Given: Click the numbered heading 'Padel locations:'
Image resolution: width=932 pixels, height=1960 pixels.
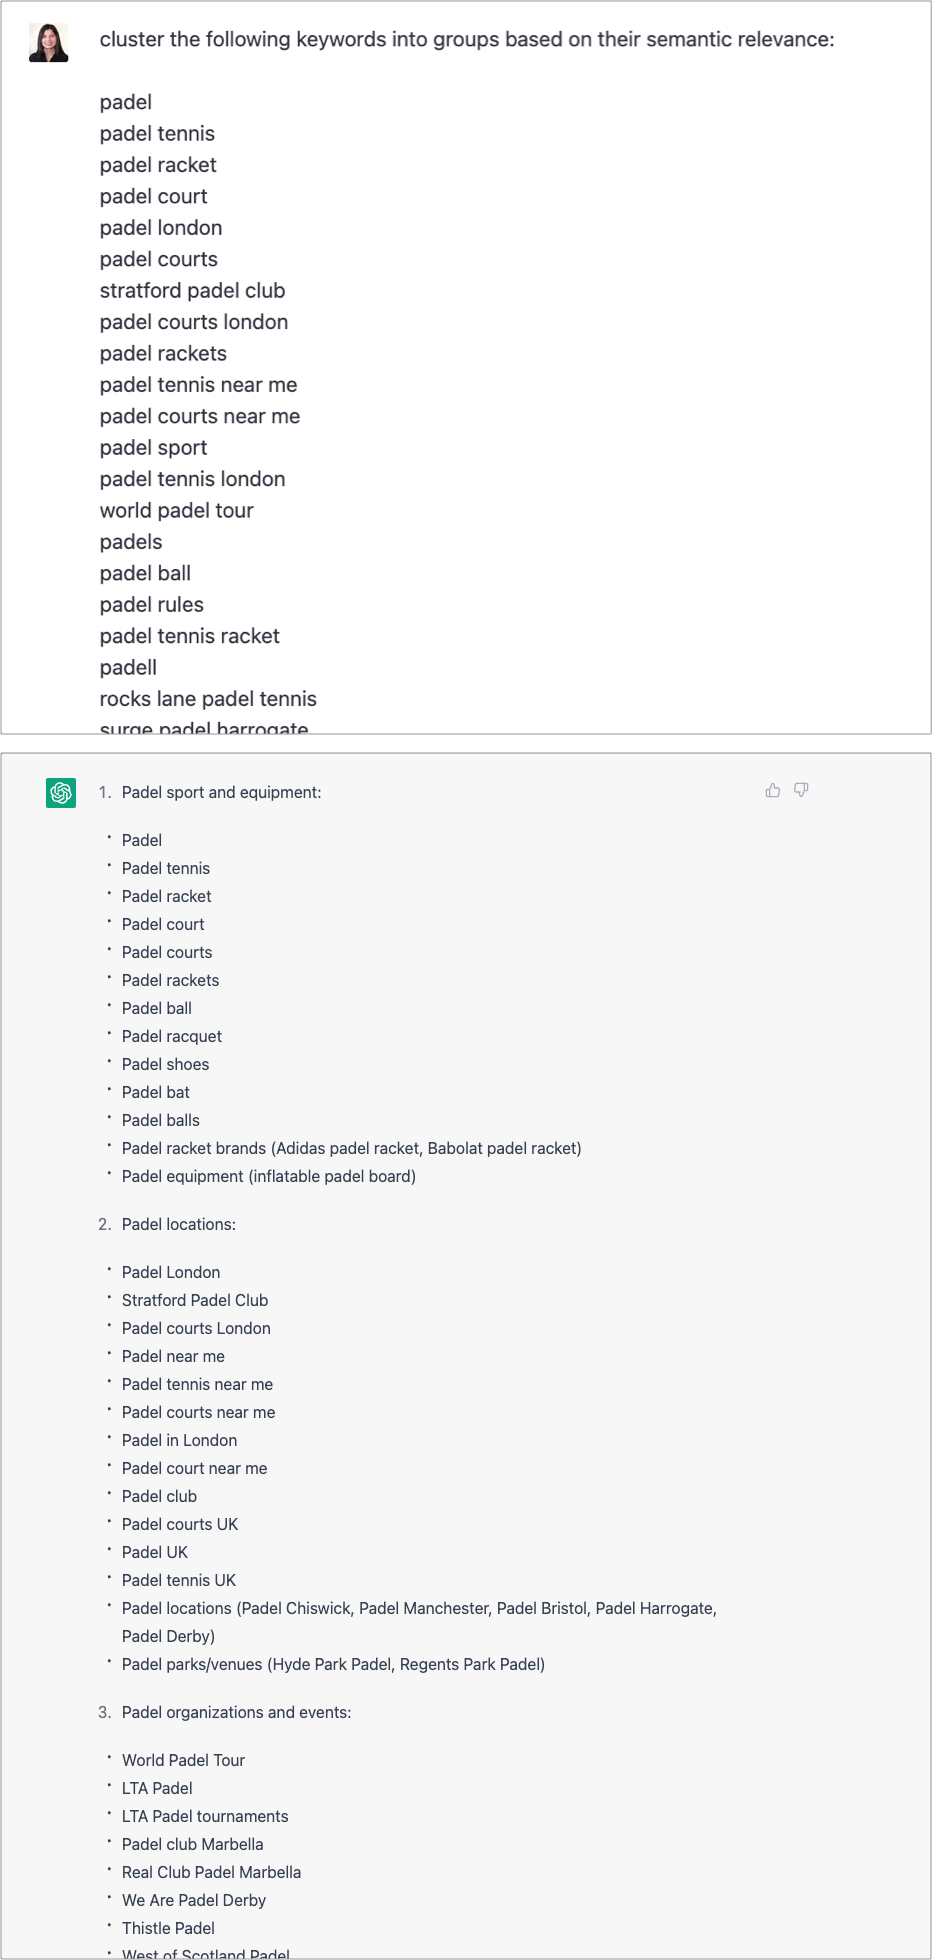Looking at the screenshot, I should (179, 1223).
